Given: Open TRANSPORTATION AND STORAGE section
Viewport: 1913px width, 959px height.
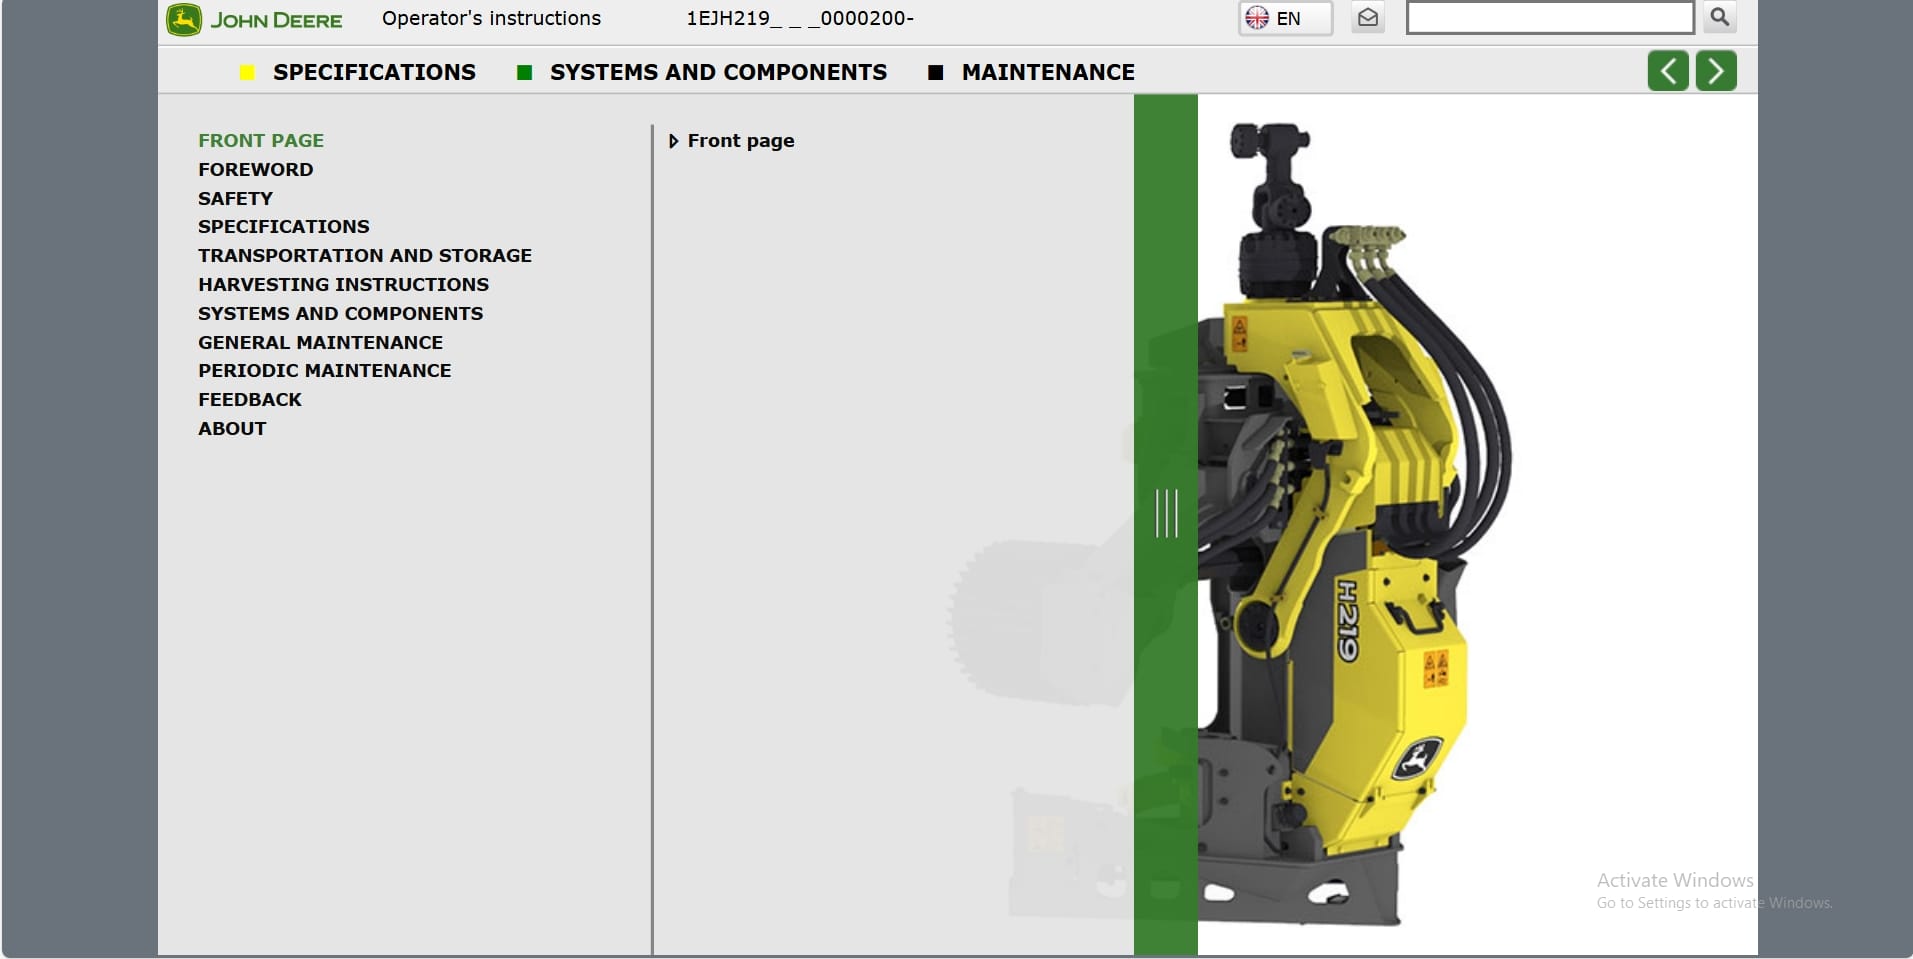Looking at the screenshot, I should tap(365, 255).
